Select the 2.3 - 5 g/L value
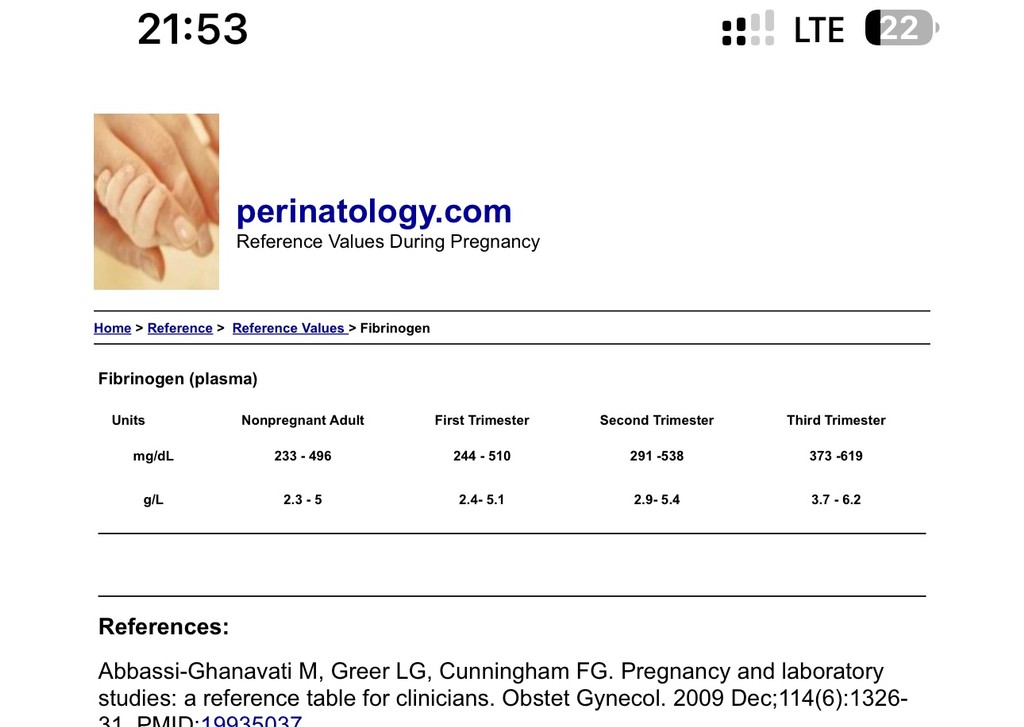1024x727 pixels. (302, 500)
